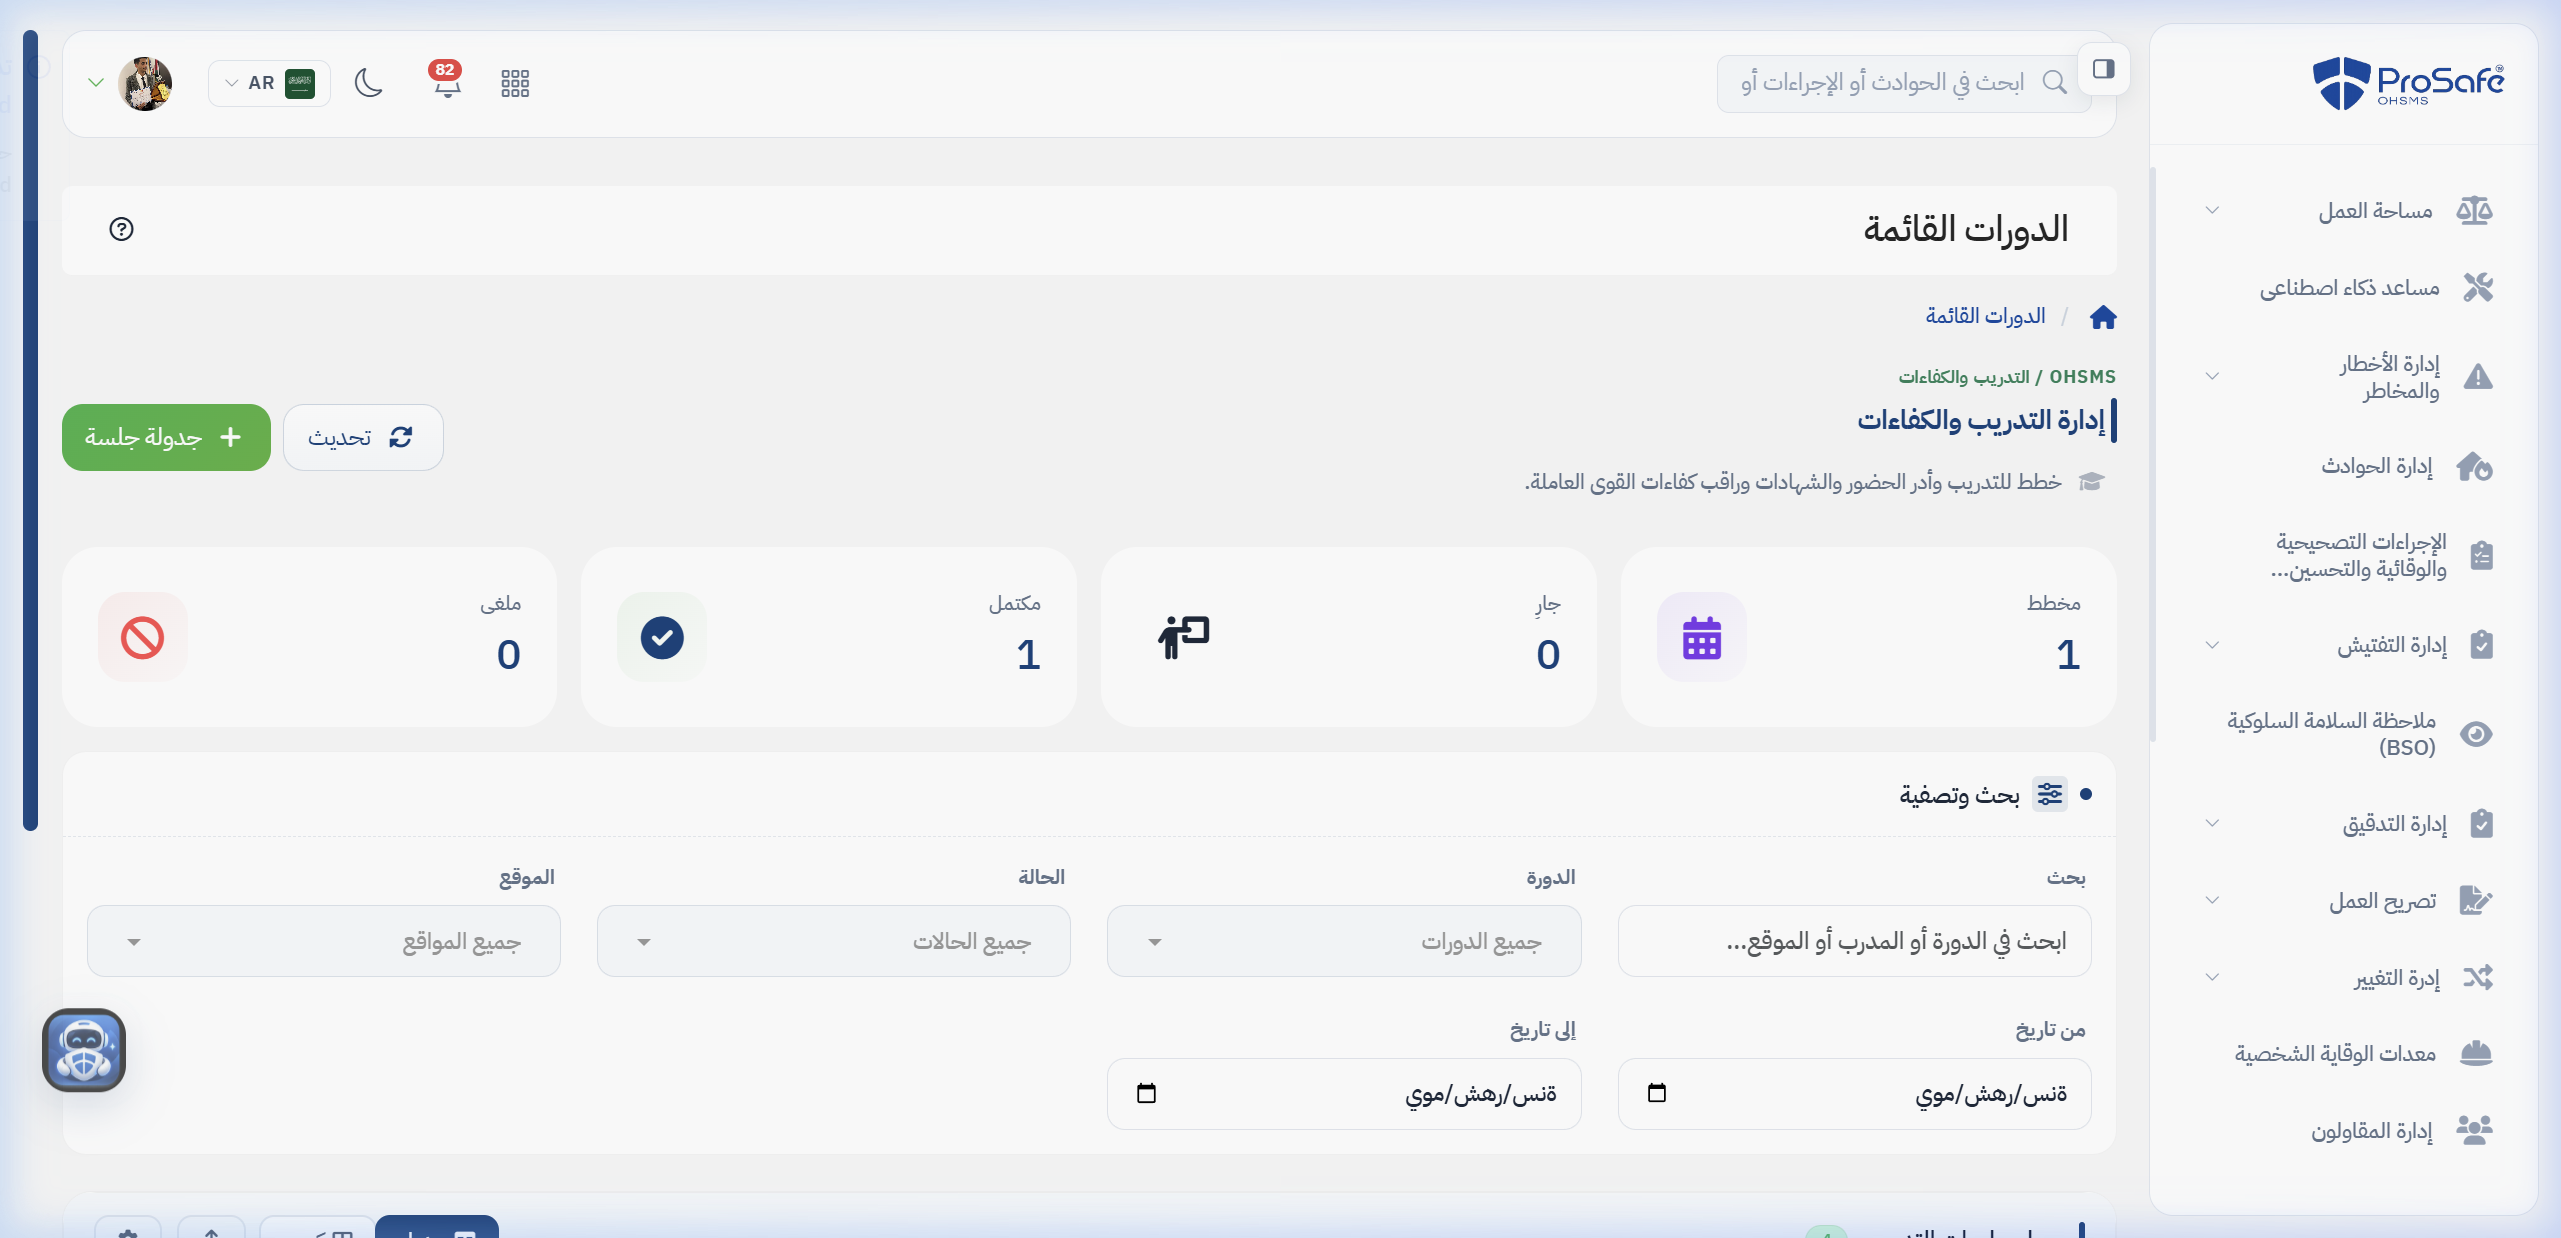Open the جميع المواقع location dropdown

[324, 941]
